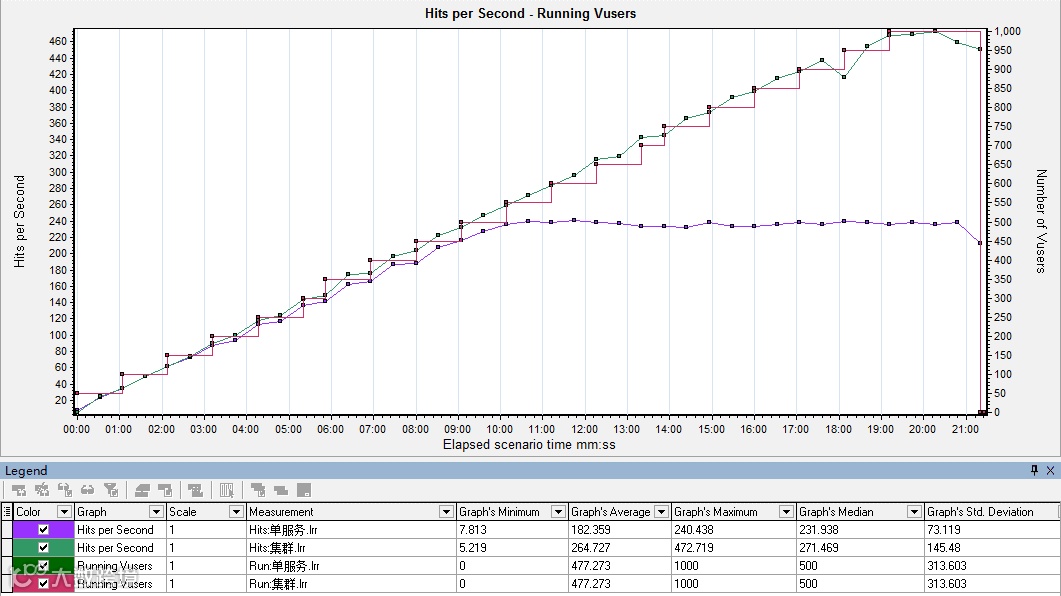This screenshot has height=596, width=1061.
Task: Click the third Legend toolbar icon, Show only selected
Action: tap(65, 490)
